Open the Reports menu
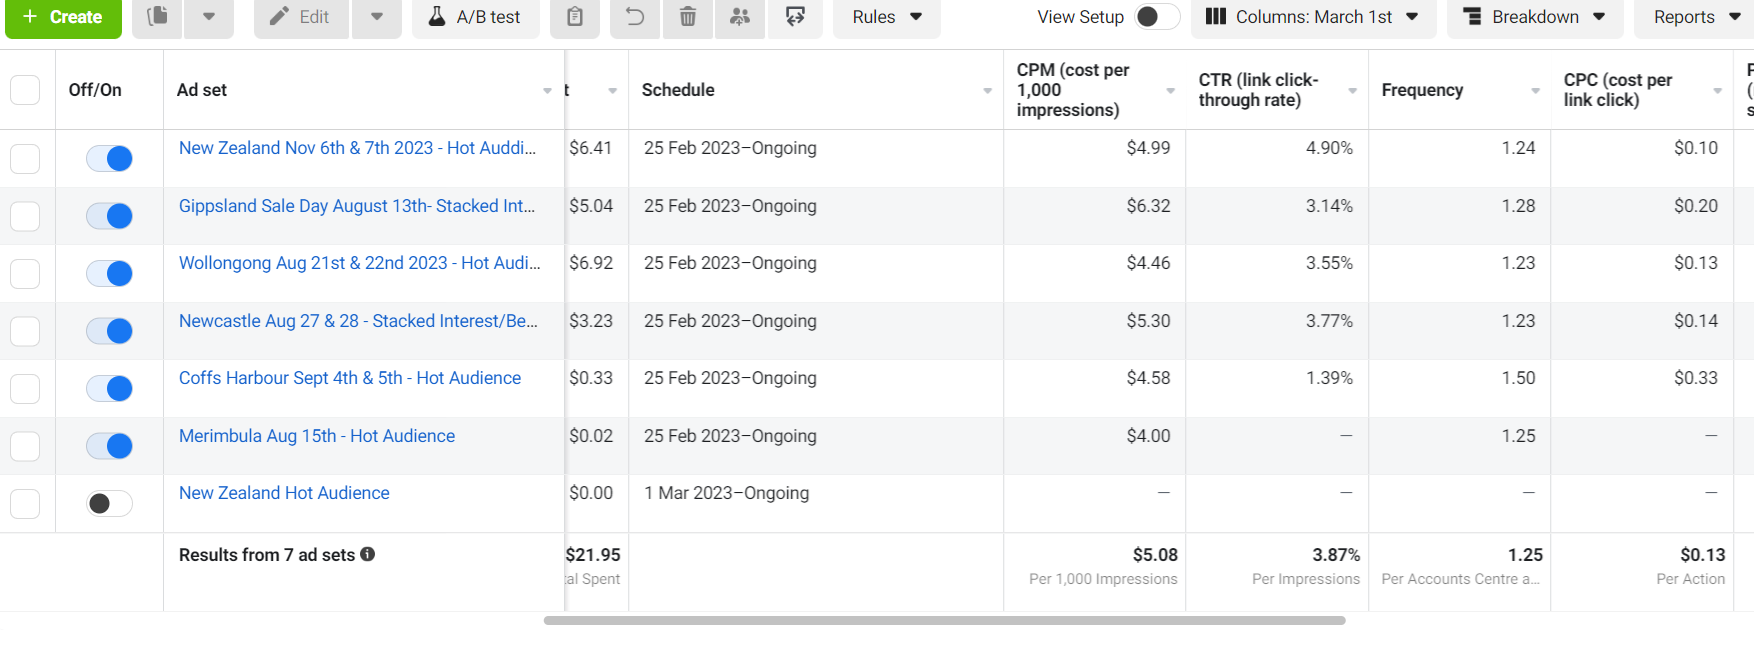This screenshot has height=659, width=1754. point(1695,17)
